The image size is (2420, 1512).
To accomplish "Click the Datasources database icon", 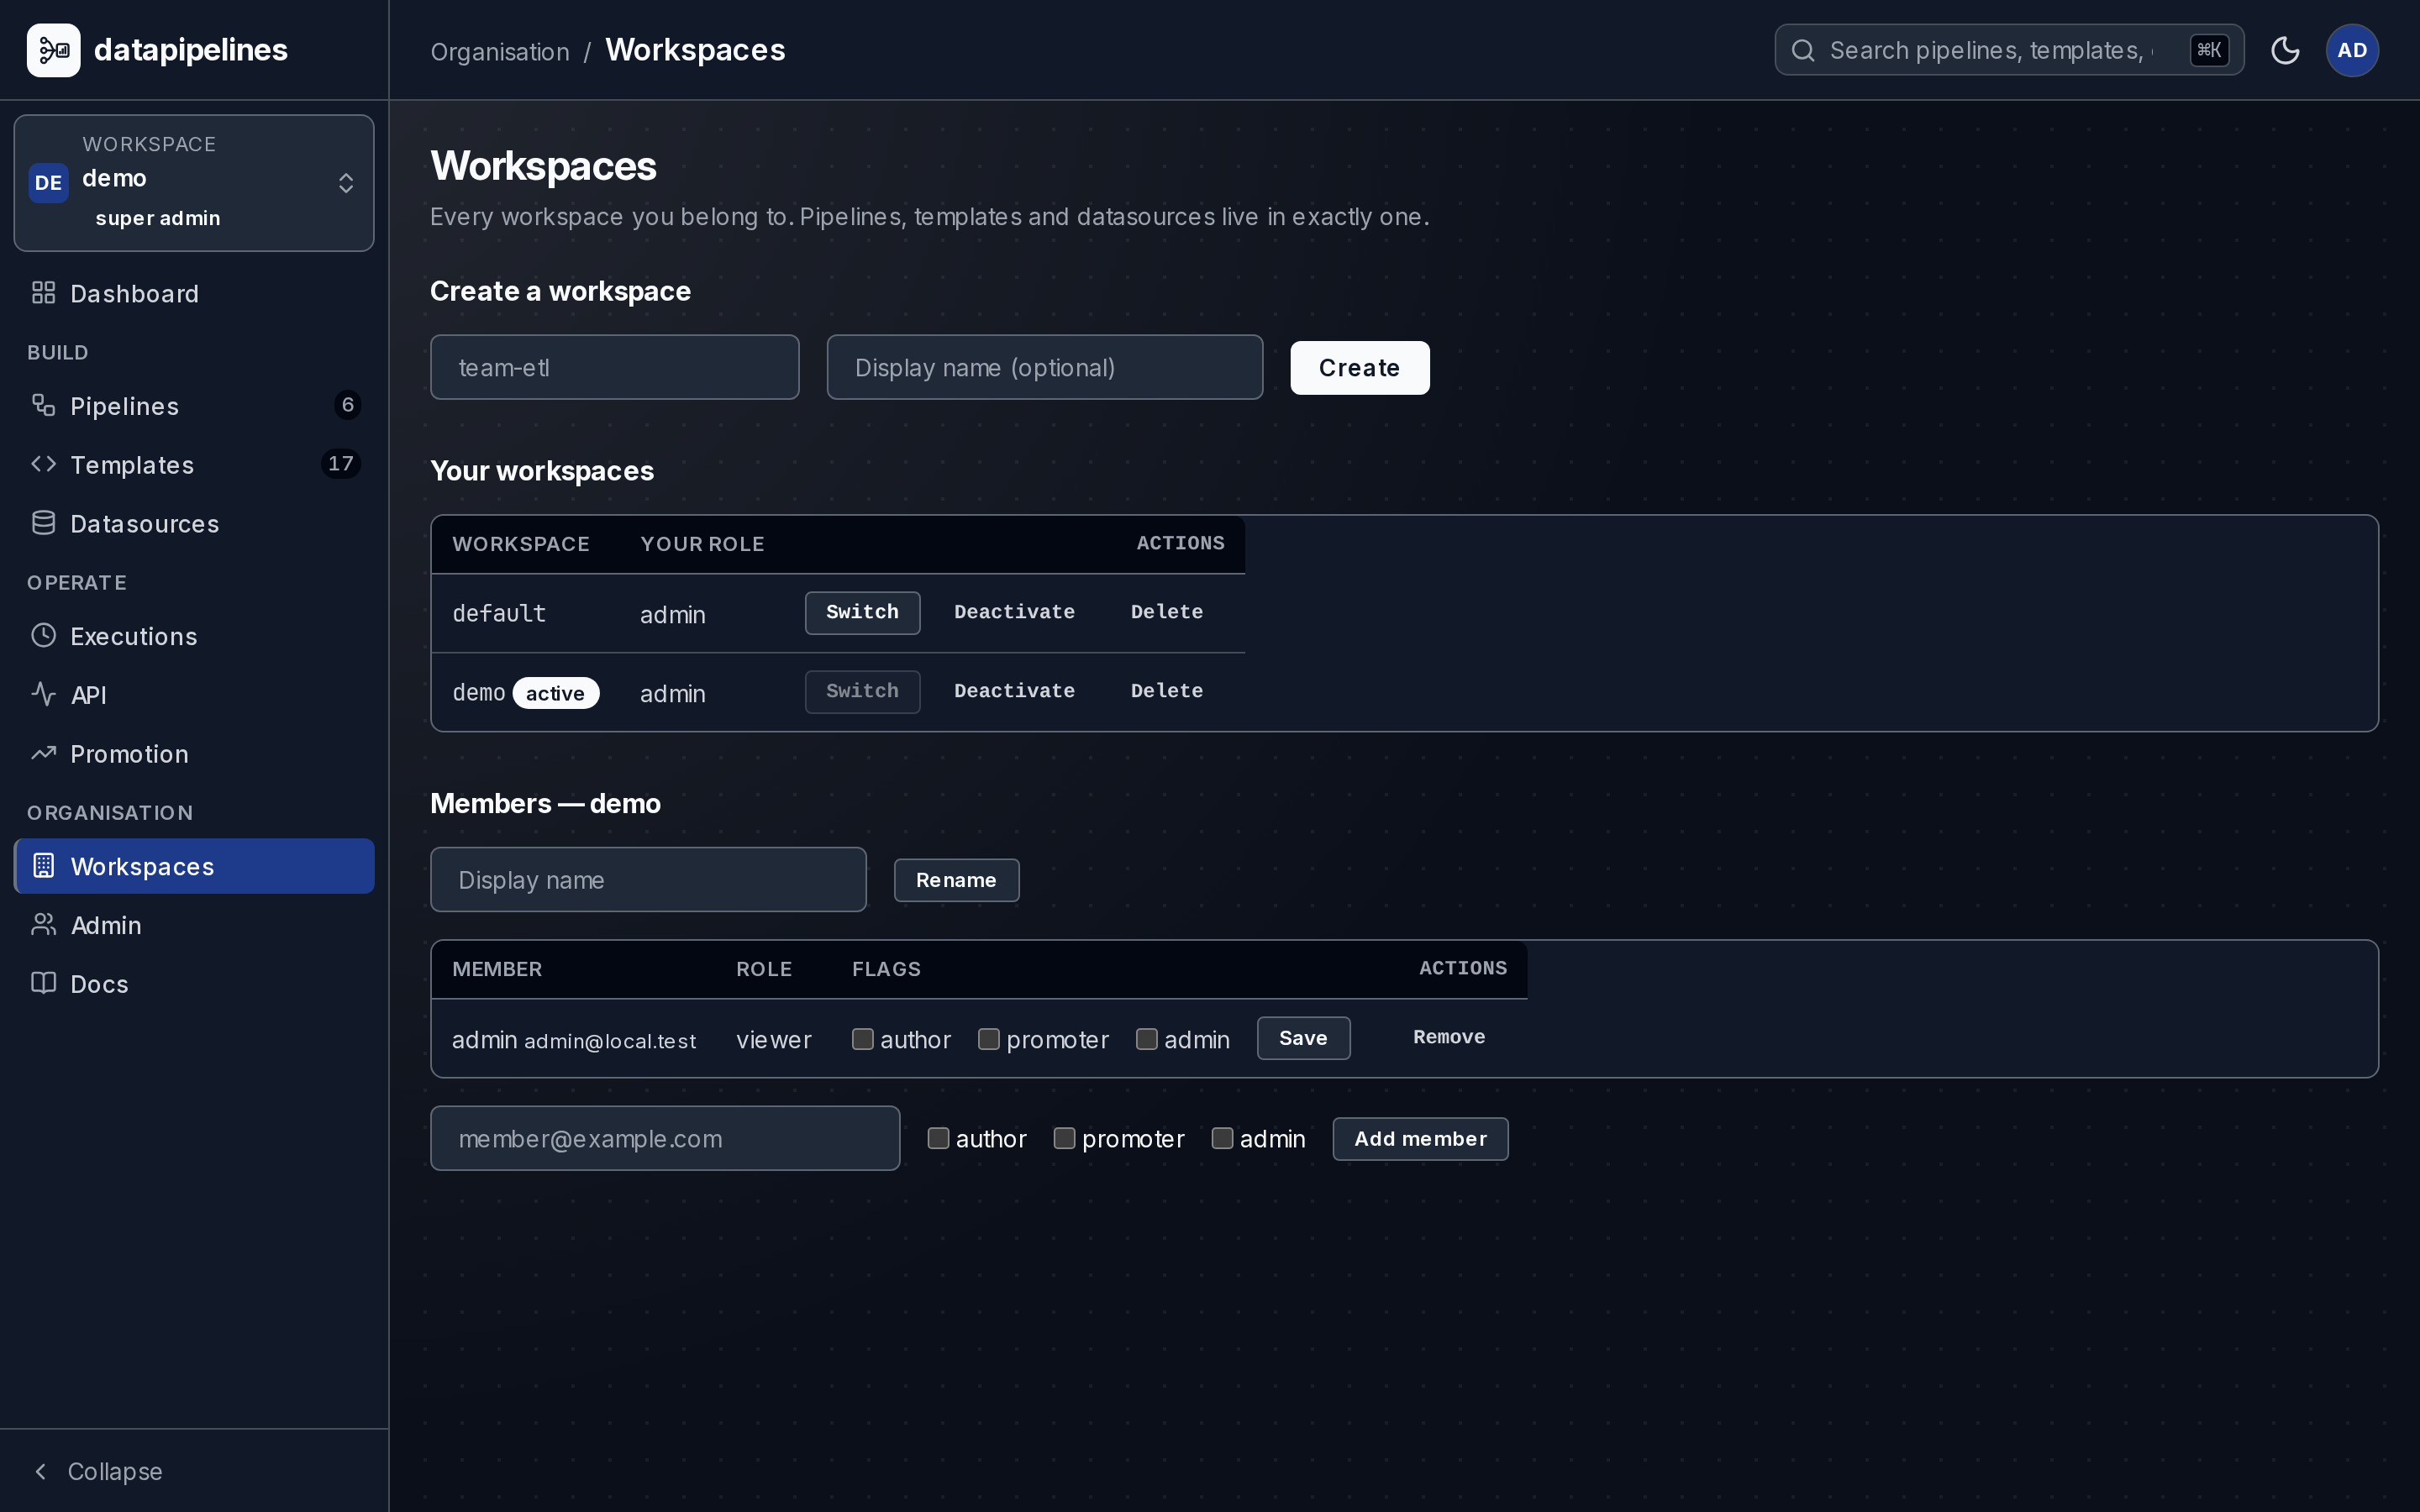I will click(x=43, y=523).
